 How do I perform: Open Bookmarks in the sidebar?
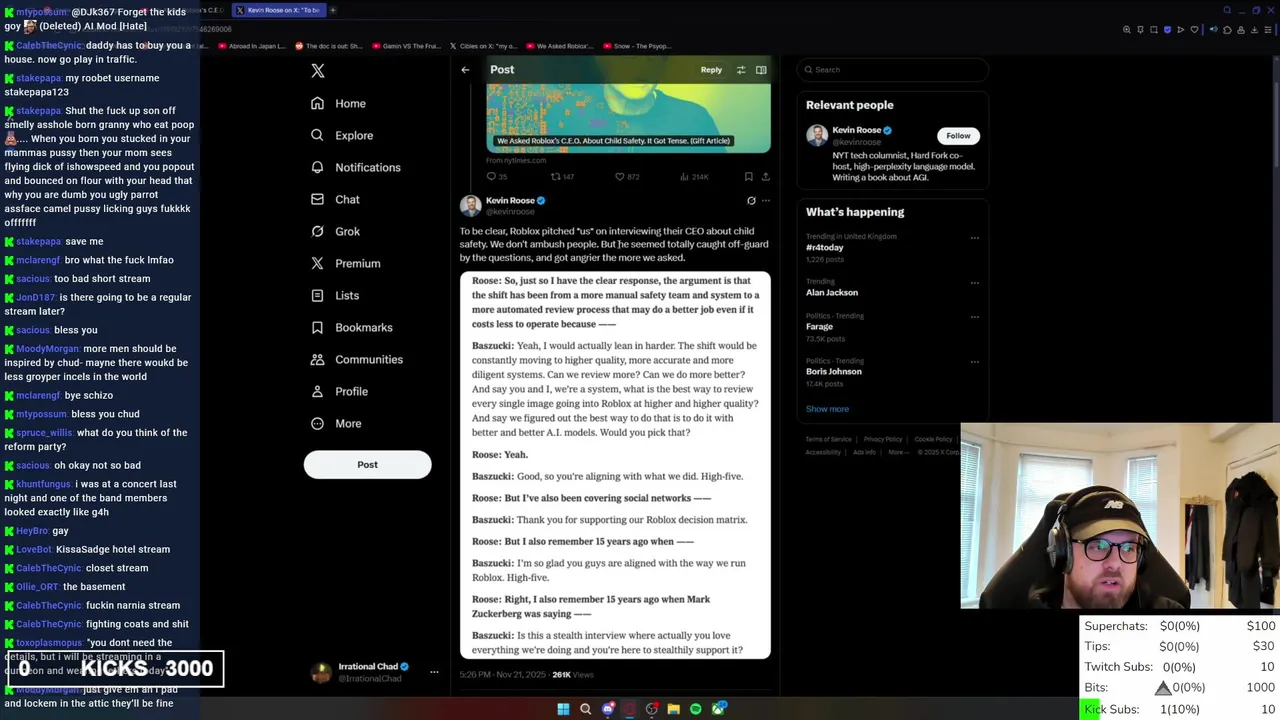click(352, 327)
